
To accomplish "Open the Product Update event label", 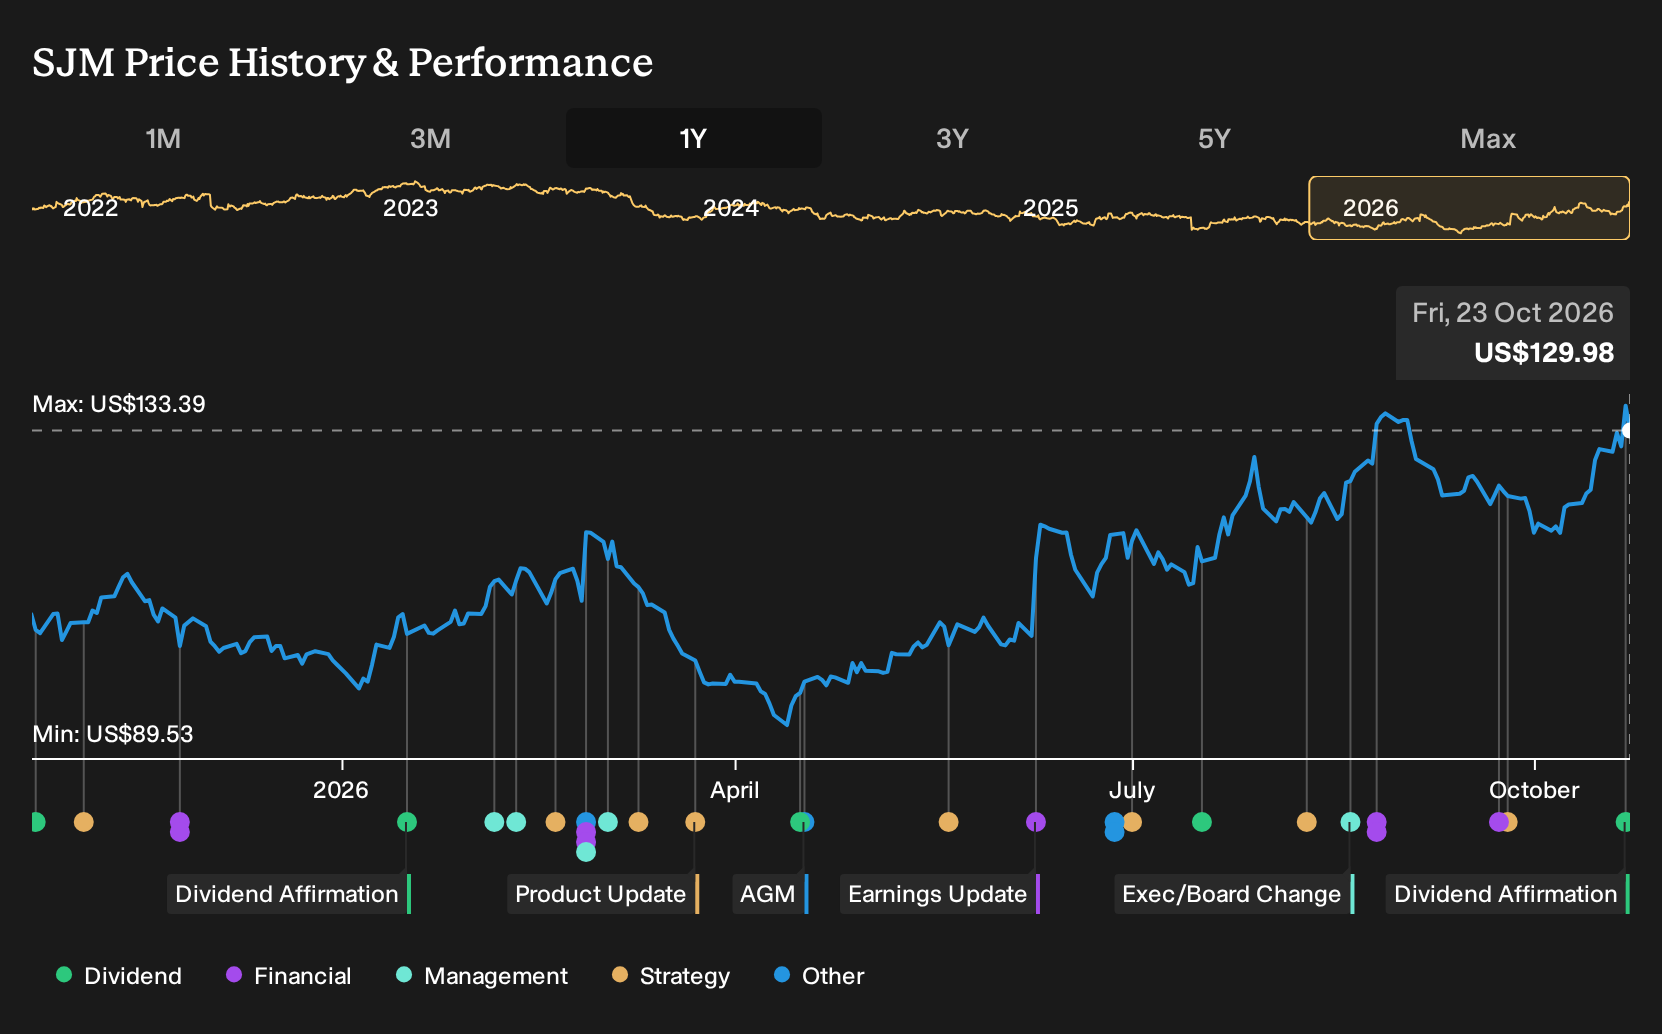I will coord(602,894).
